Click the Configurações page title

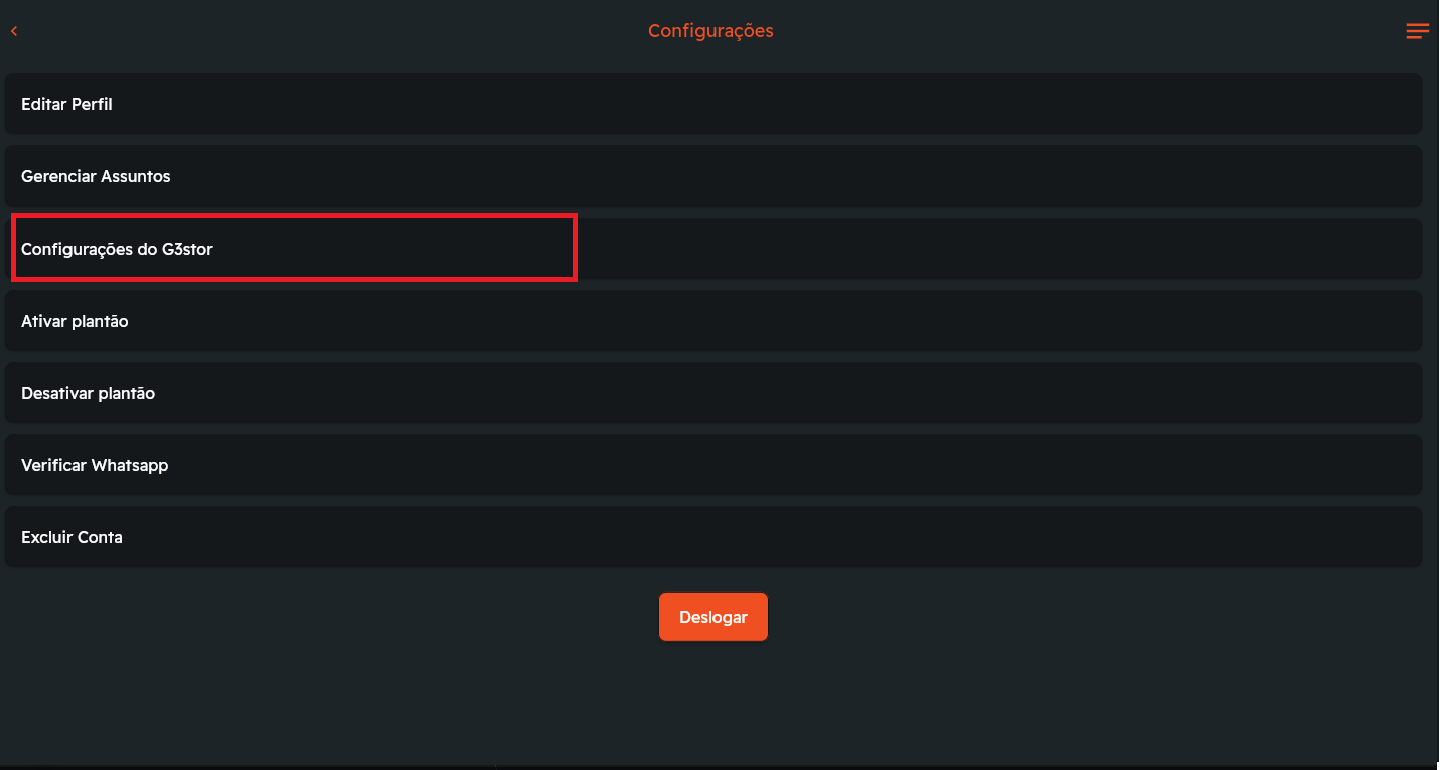click(x=710, y=31)
